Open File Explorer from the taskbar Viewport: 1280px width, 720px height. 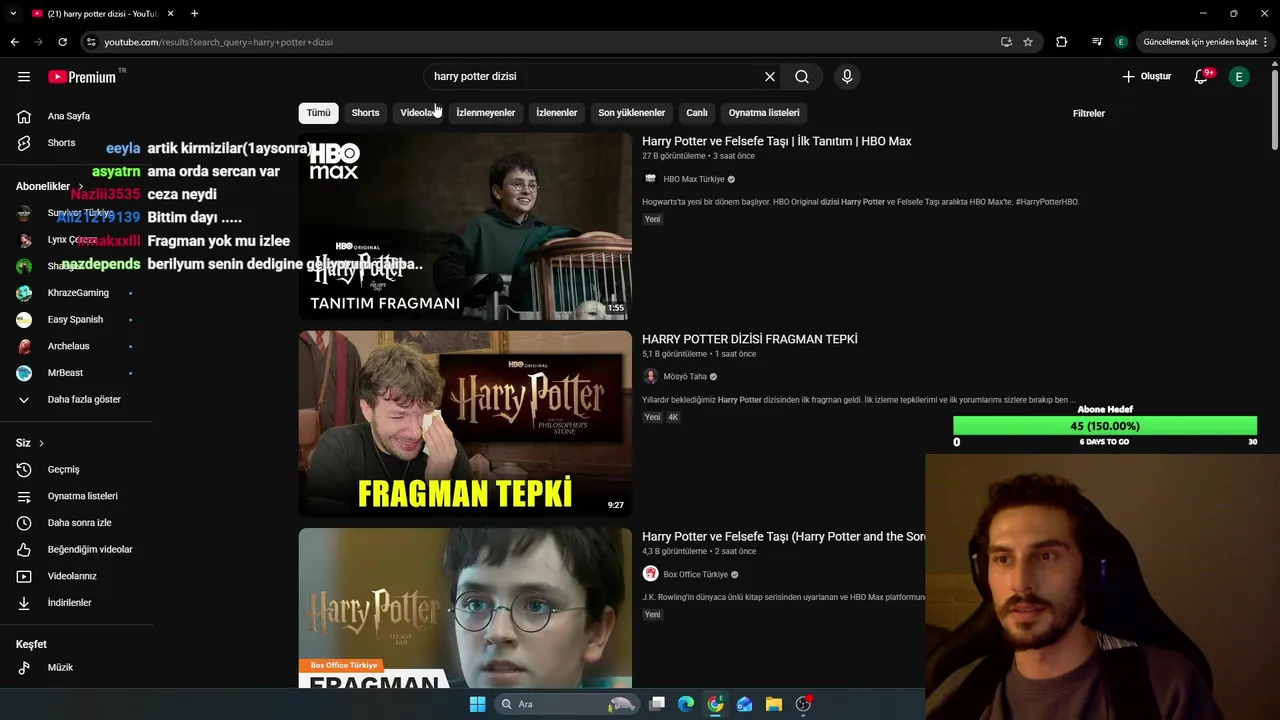pyautogui.click(x=774, y=704)
